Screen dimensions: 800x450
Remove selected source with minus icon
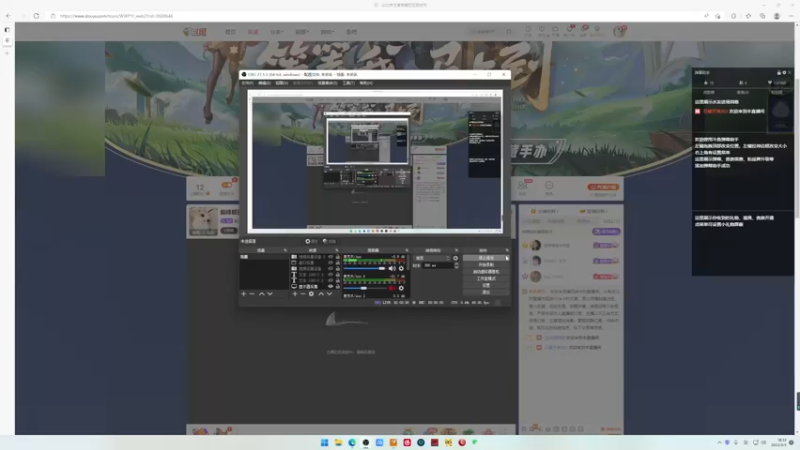coord(303,294)
